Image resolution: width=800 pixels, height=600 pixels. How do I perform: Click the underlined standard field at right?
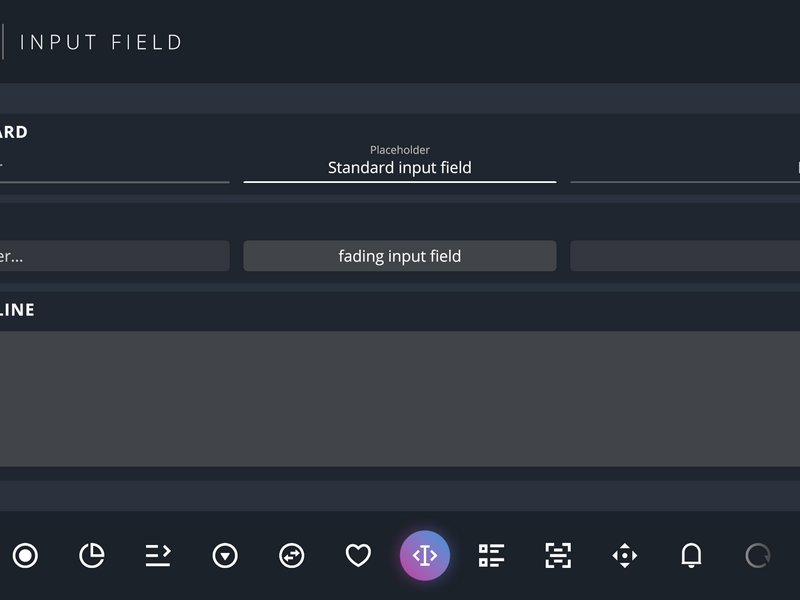685,168
